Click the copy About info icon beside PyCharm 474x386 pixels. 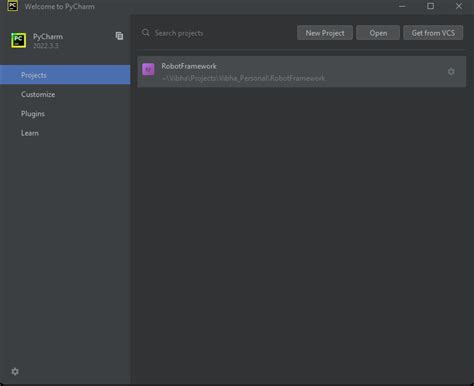[x=119, y=36]
